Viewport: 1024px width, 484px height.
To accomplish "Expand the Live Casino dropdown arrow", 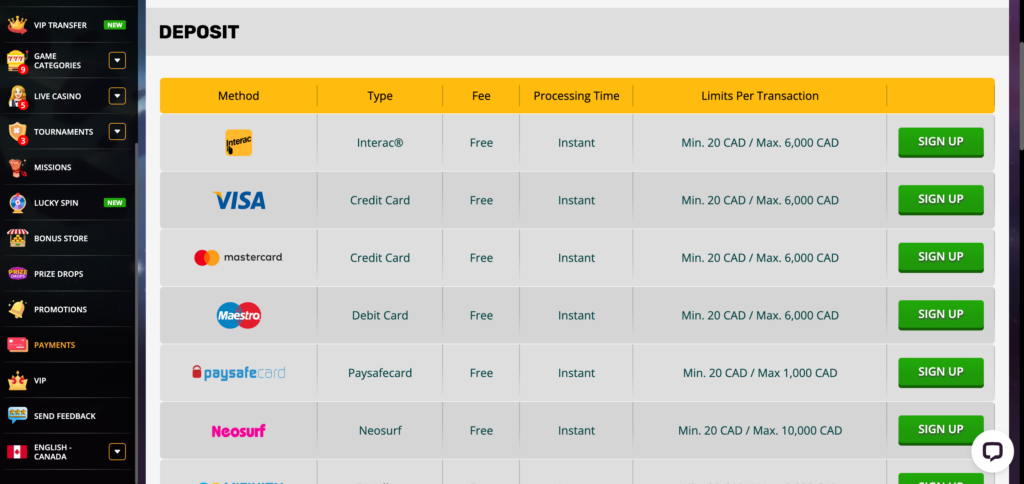I will [x=117, y=96].
